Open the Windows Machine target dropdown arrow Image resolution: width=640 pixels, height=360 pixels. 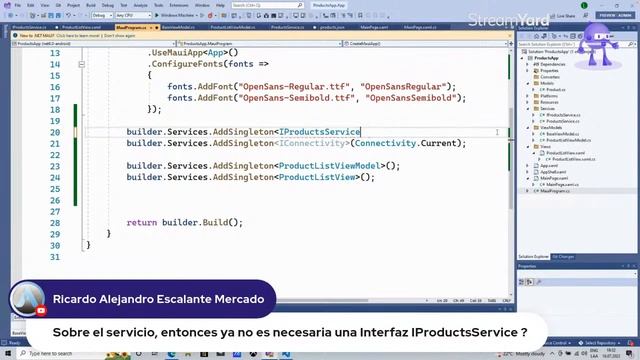pos(197,15)
